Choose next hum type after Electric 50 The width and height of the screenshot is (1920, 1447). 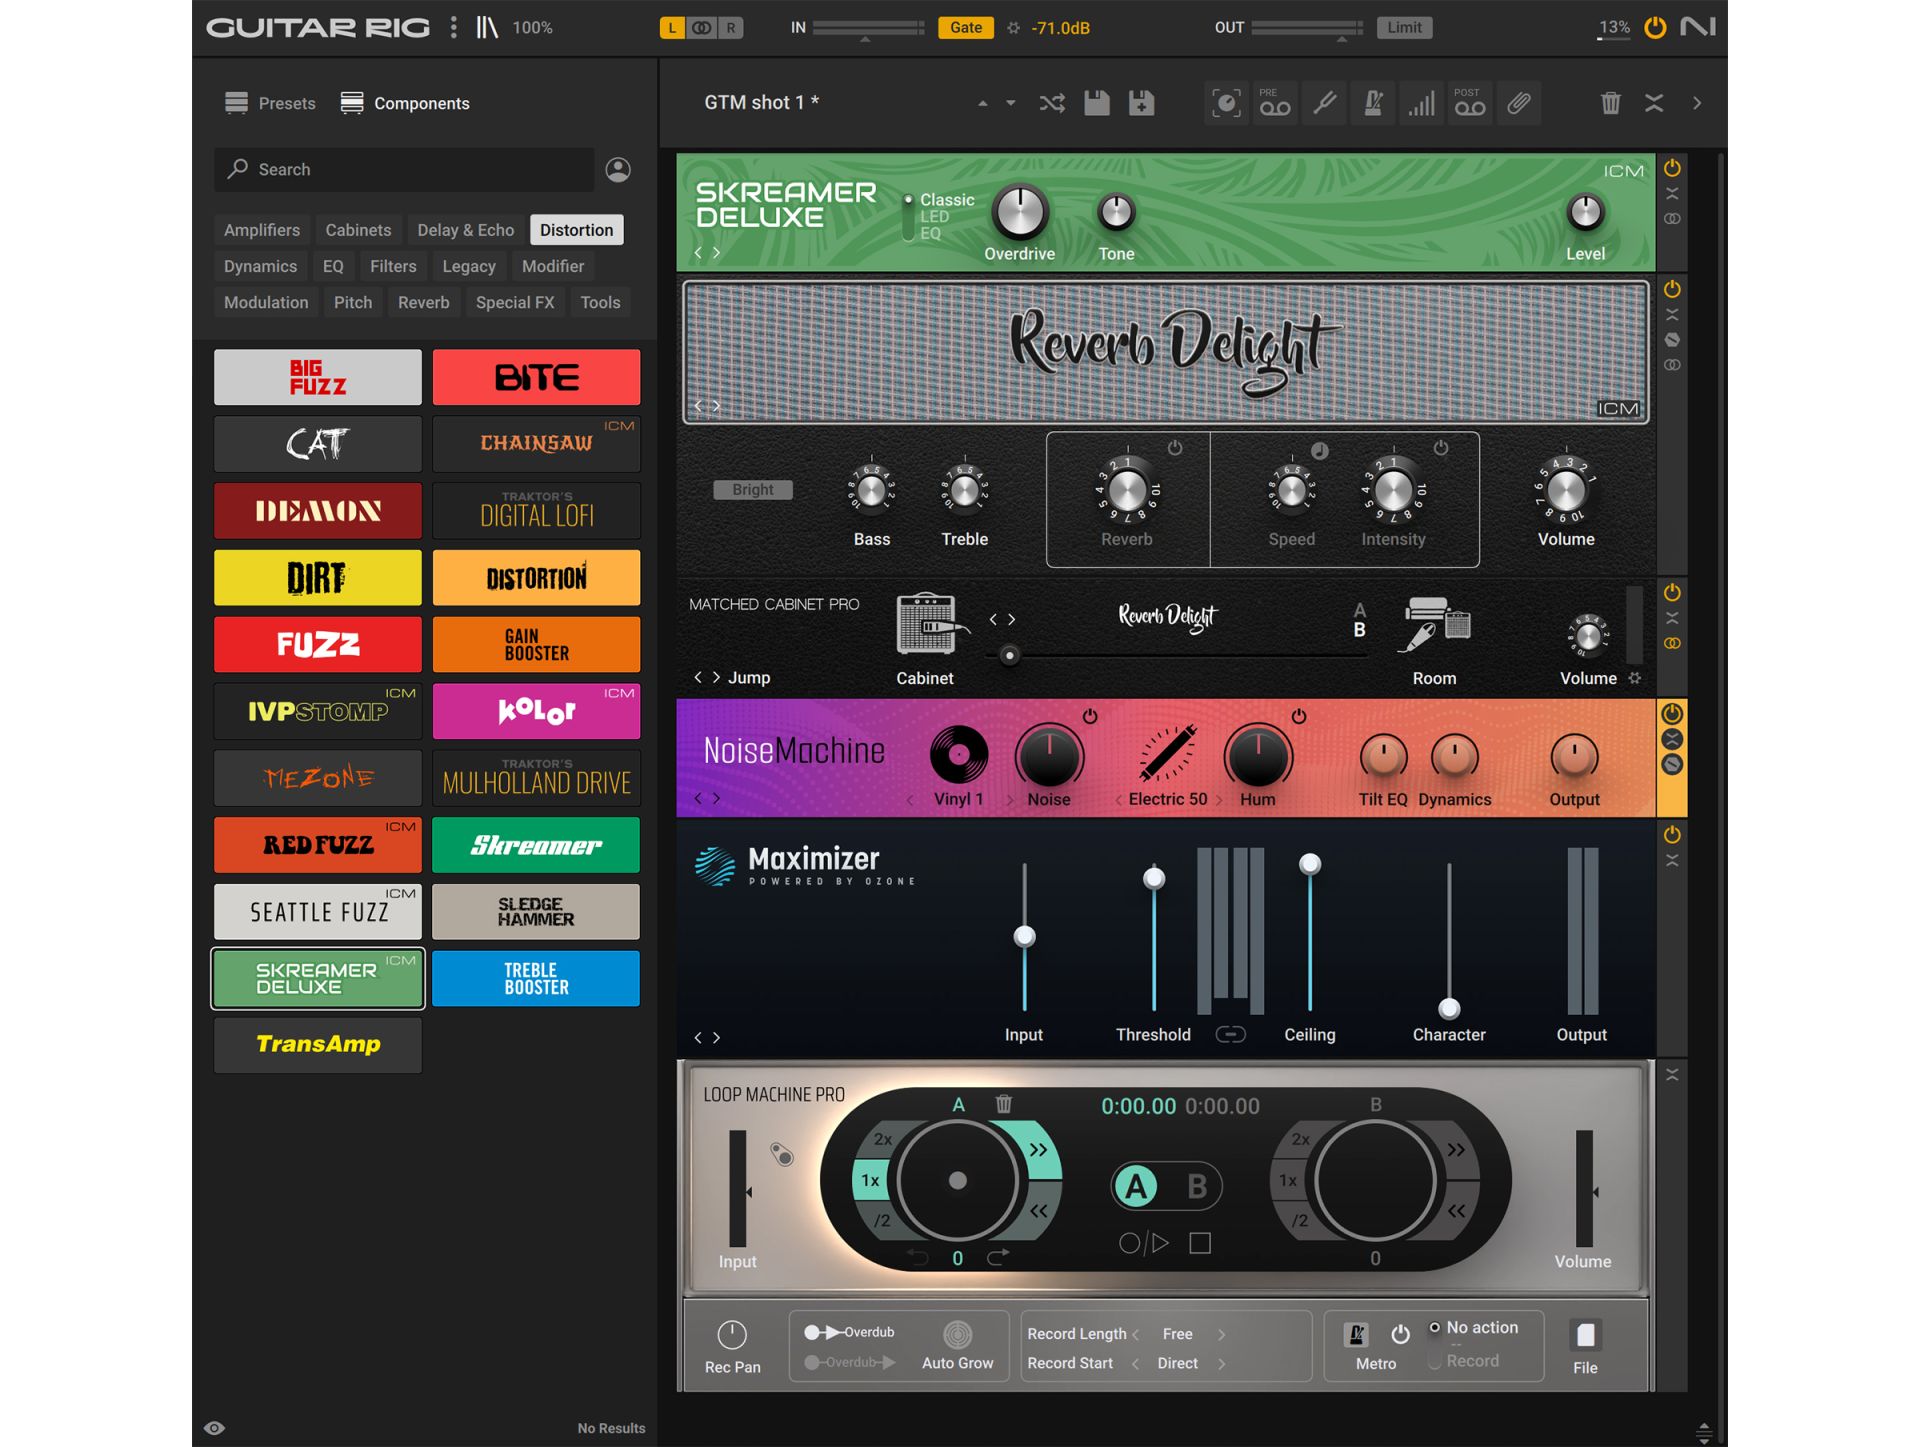(x=1219, y=799)
